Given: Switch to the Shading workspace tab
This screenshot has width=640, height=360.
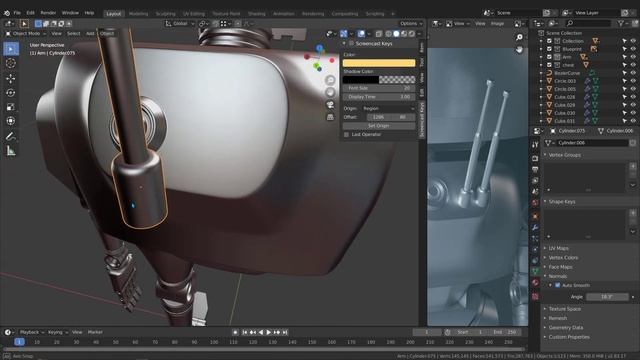Looking at the screenshot, I should 256,13.
